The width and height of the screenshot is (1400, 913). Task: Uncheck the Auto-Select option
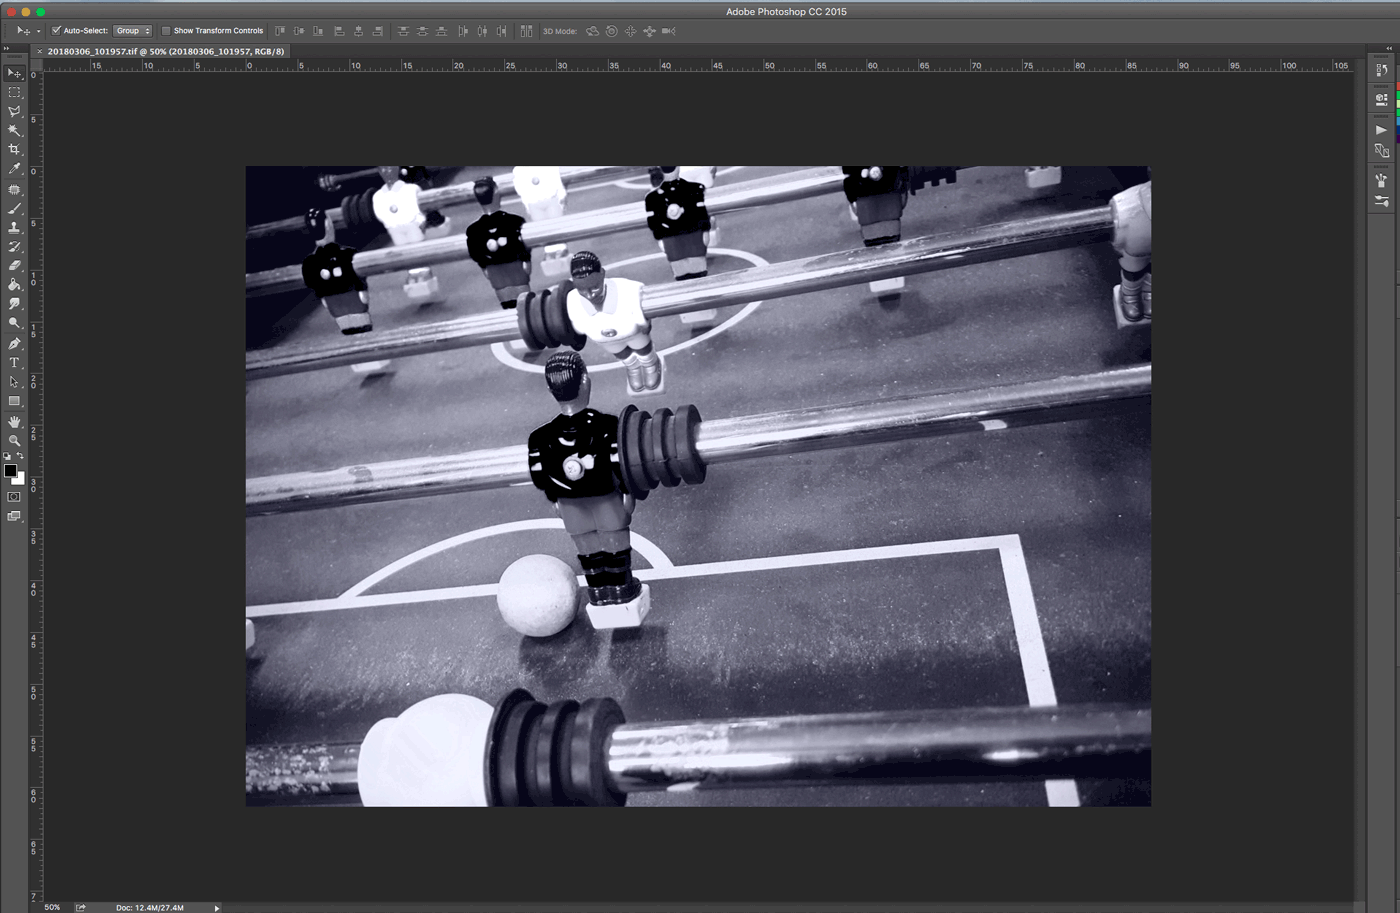(57, 31)
